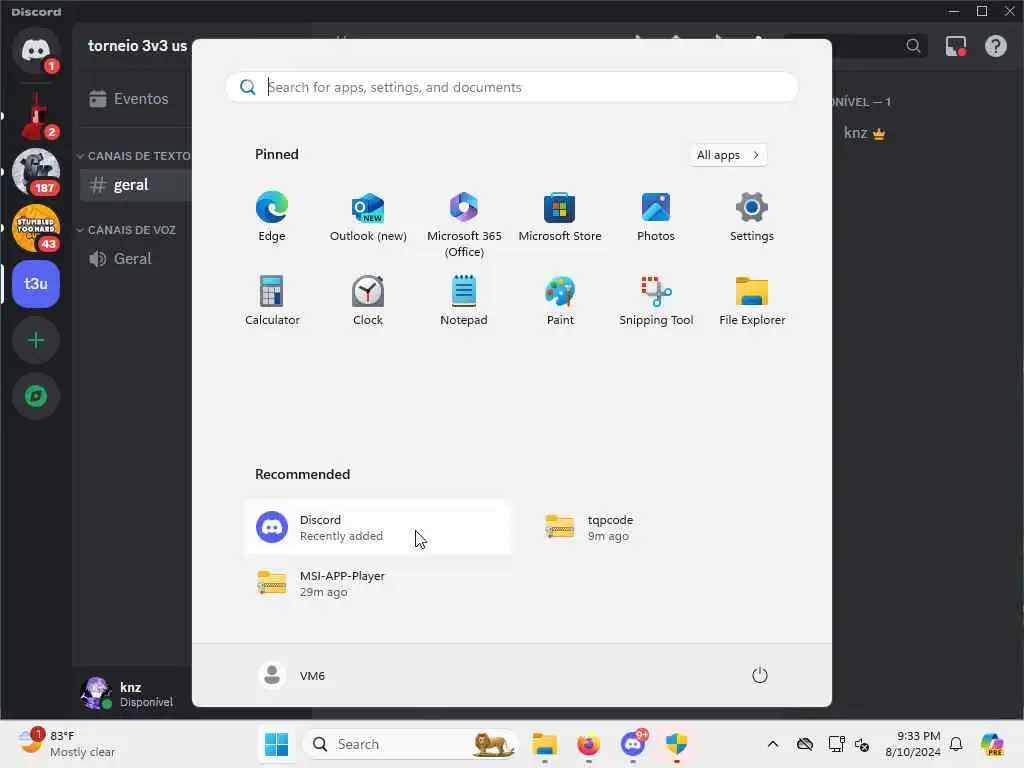Screen dimensions: 1024x768
Task: Click Discord search magnifier icon
Action: [x=913, y=46]
